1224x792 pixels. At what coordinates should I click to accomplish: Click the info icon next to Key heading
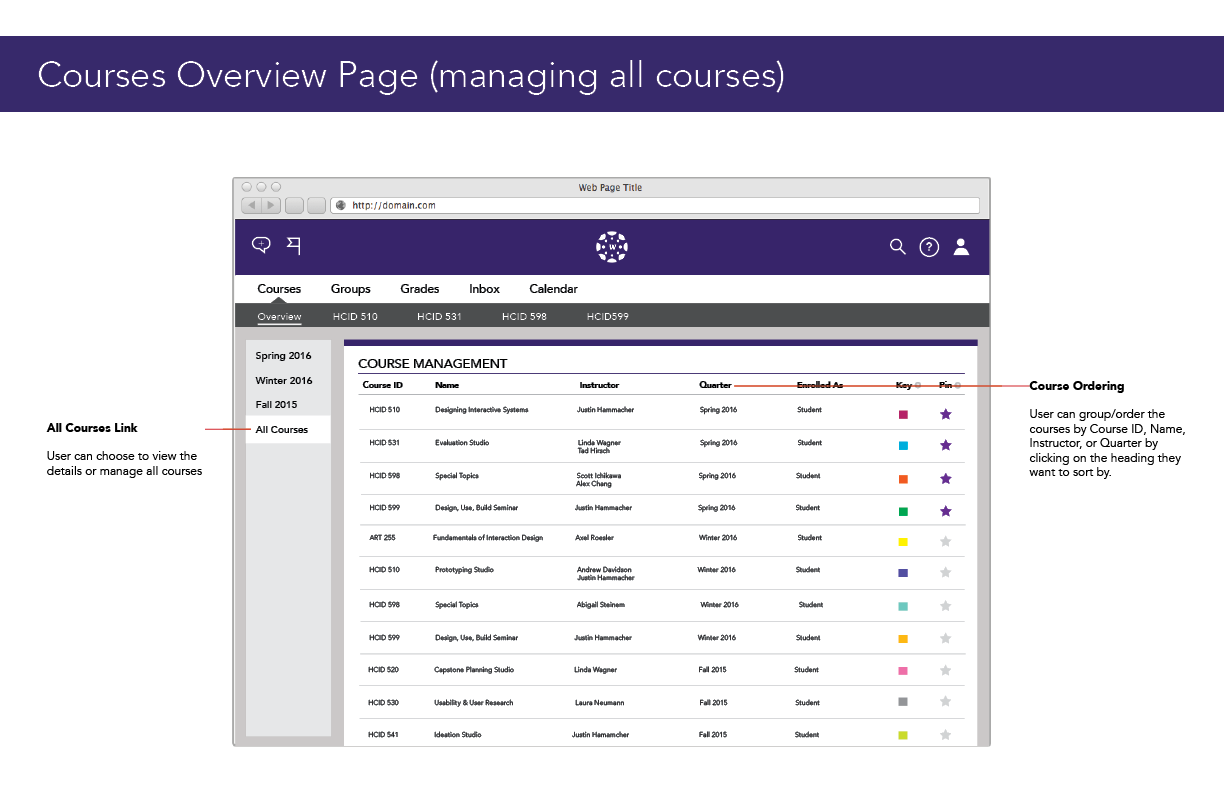coord(918,385)
